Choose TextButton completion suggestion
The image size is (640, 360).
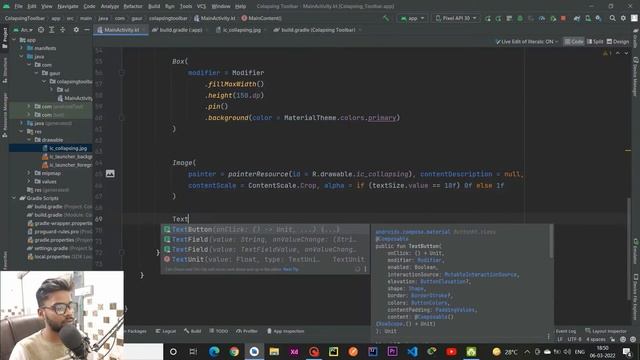[x=264, y=229]
